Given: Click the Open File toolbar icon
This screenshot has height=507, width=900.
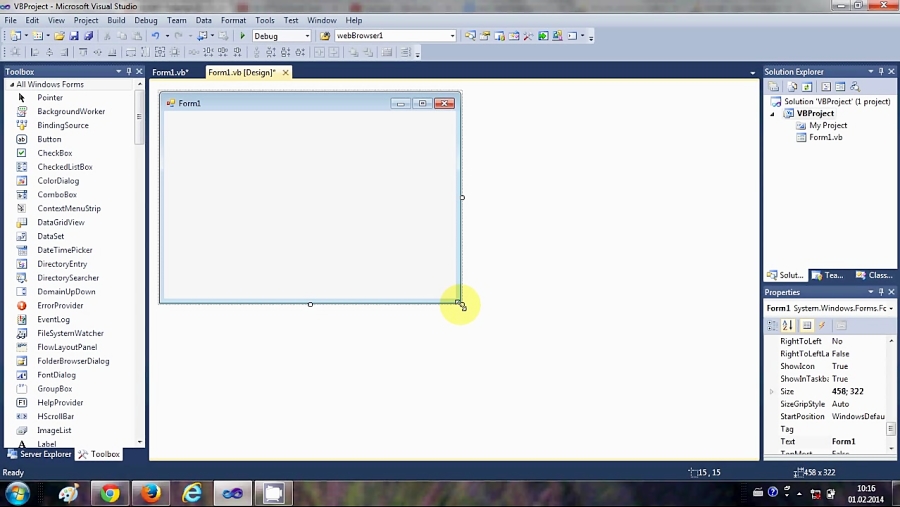Looking at the screenshot, I should point(60,36).
